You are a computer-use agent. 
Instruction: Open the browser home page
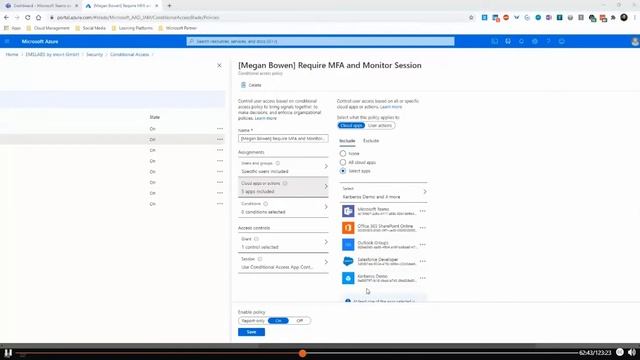[x=38, y=18]
